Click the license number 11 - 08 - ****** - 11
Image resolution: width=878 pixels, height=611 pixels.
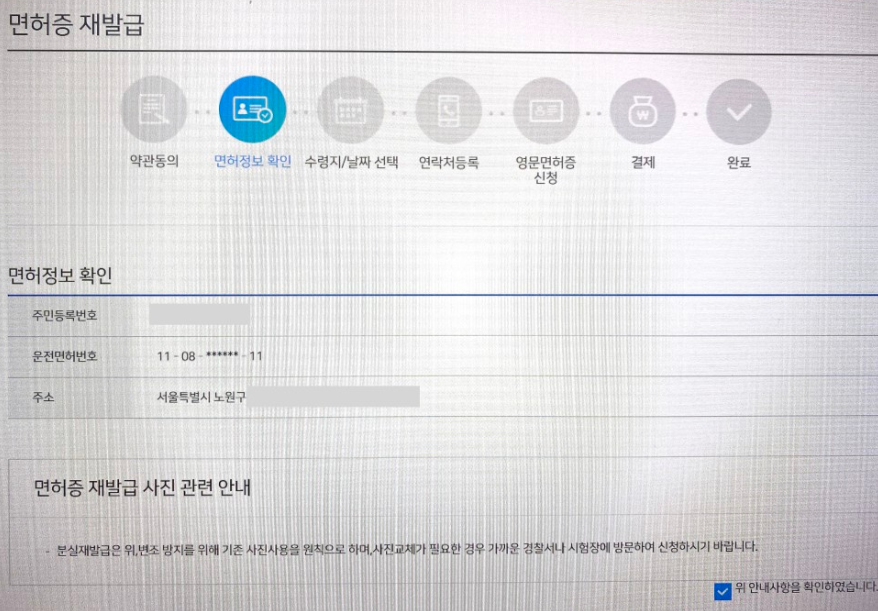(209, 356)
